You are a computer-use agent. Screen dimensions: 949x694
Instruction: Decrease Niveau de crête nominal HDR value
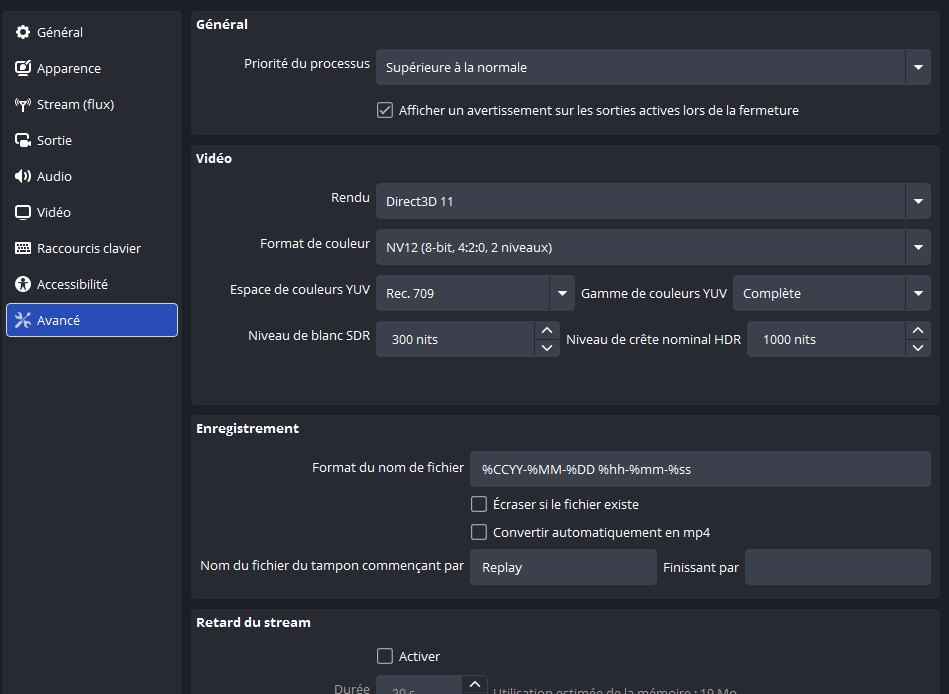[918, 349]
